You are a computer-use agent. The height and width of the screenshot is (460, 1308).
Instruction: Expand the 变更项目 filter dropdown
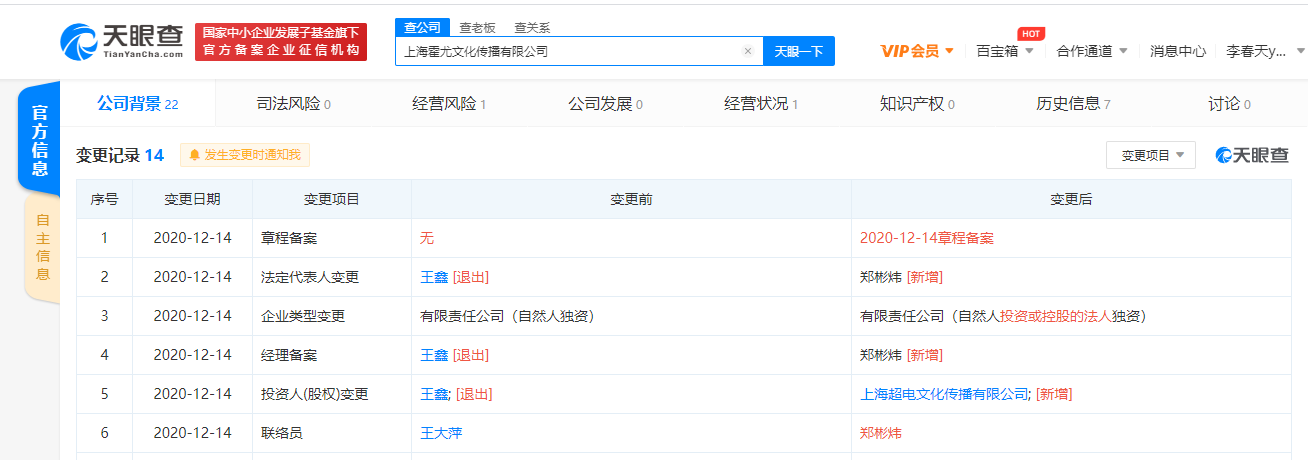[1151, 155]
